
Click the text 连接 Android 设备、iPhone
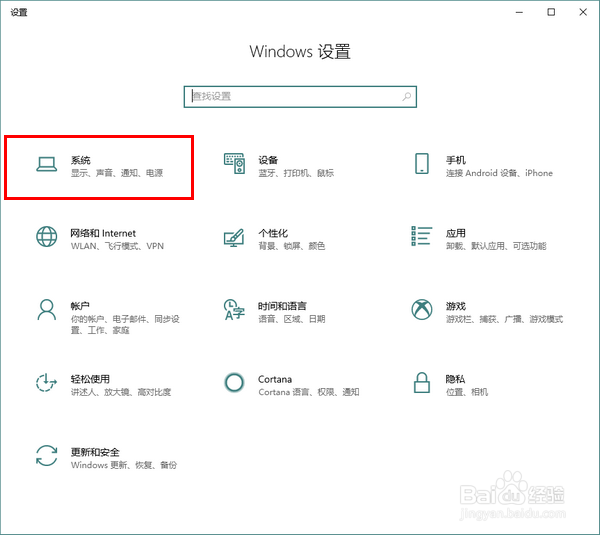(499, 173)
